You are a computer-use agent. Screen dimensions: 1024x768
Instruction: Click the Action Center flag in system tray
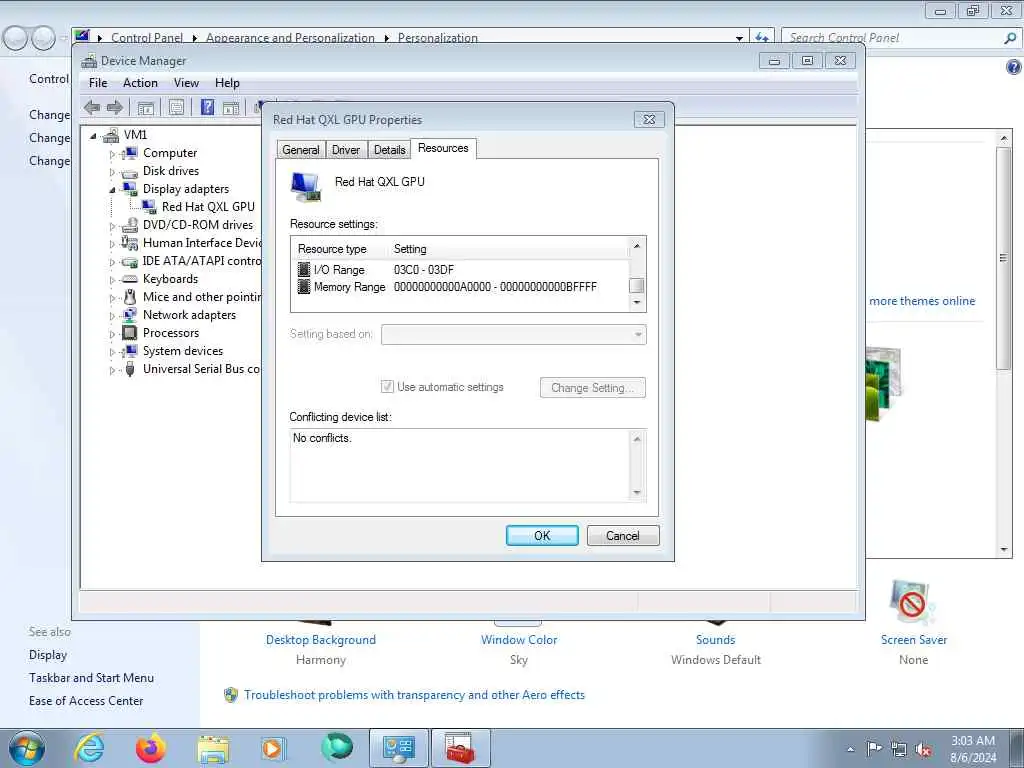click(874, 748)
